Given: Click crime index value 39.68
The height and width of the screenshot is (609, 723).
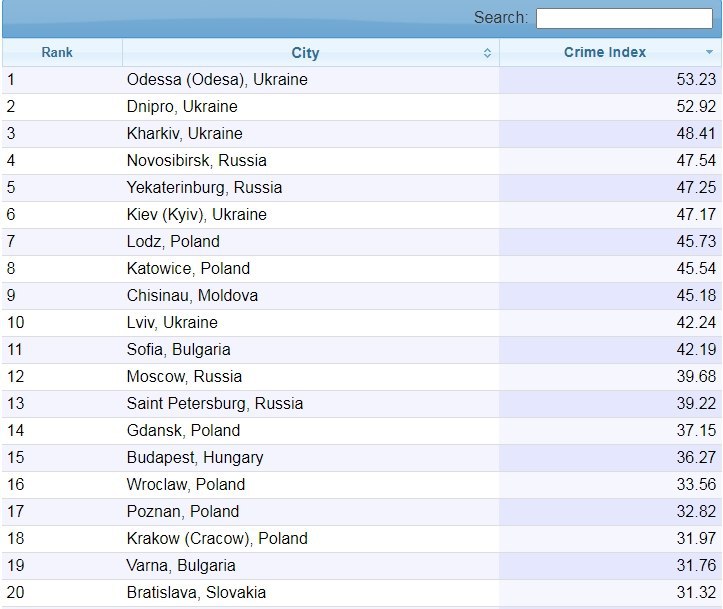Looking at the screenshot, I should click(x=696, y=377).
